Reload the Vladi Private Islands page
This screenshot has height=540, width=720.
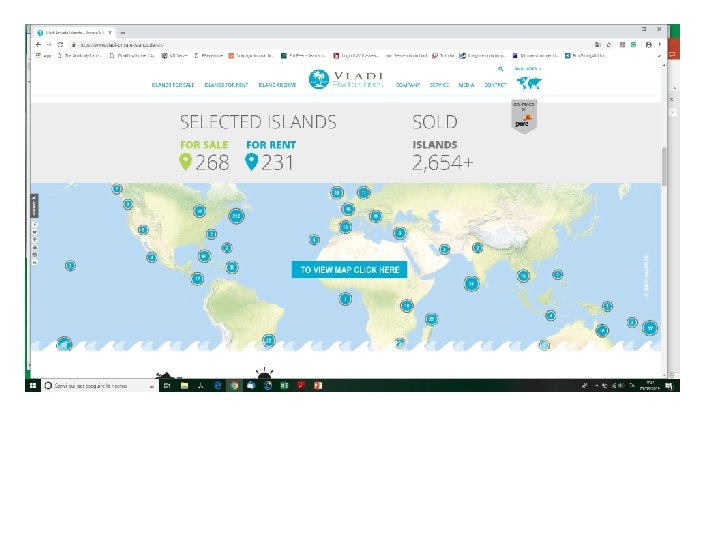coord(60,45)
